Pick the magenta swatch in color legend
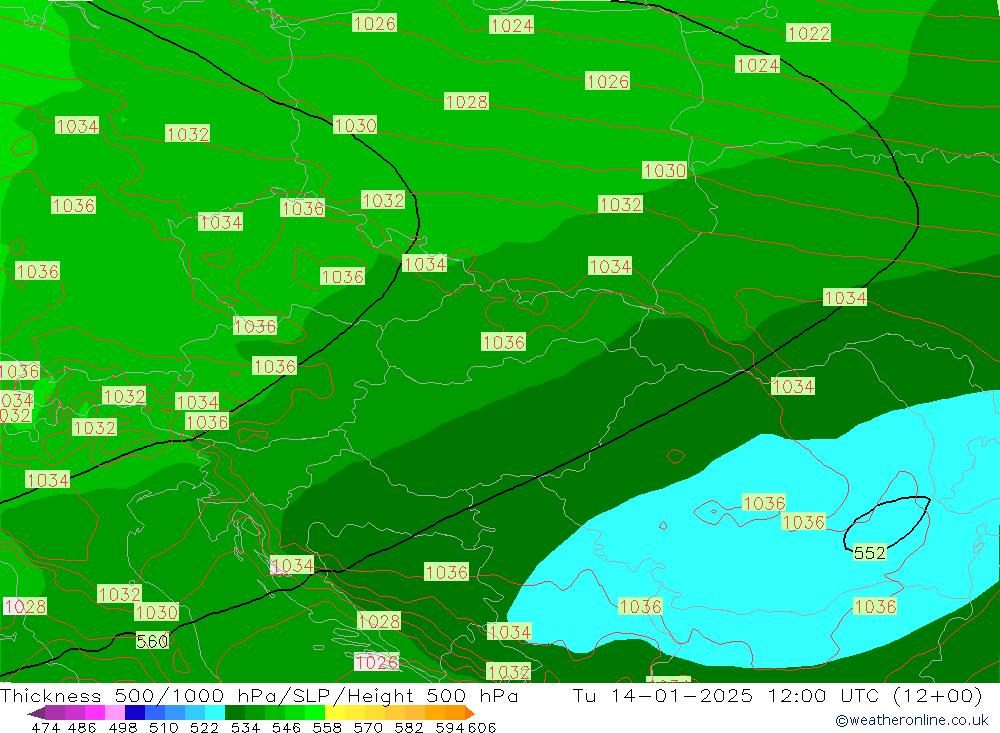Screen dimensions: 1000x733 click(95, 713)
